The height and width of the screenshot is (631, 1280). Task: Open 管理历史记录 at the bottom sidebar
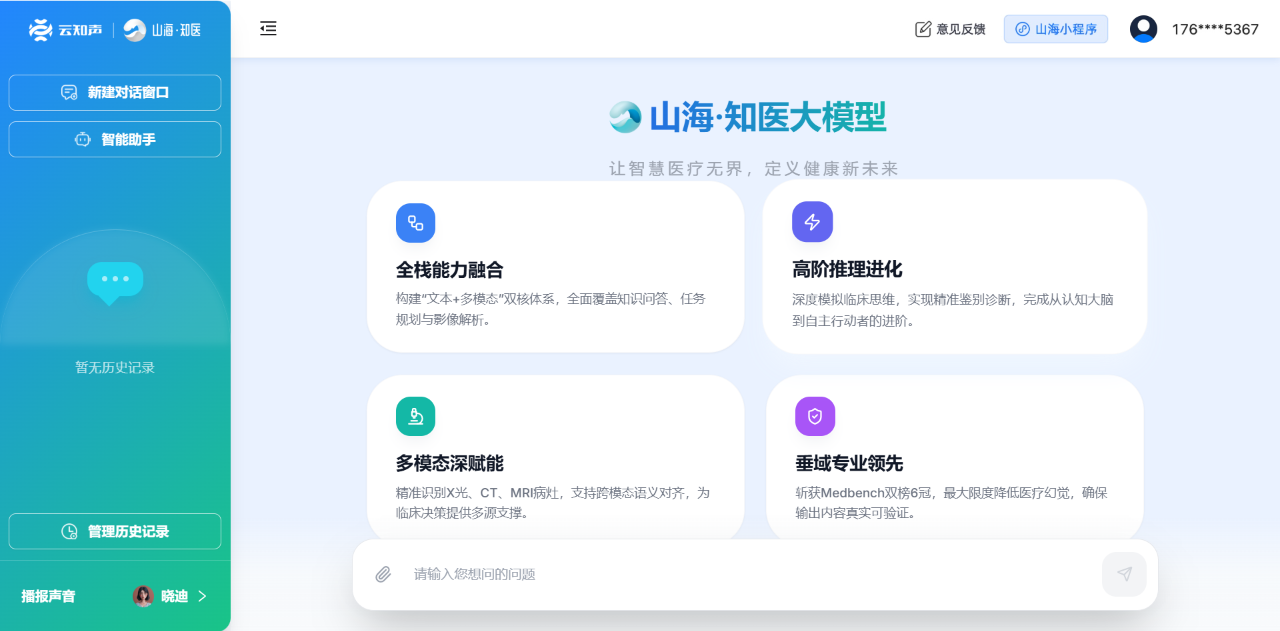coord(114,531)
